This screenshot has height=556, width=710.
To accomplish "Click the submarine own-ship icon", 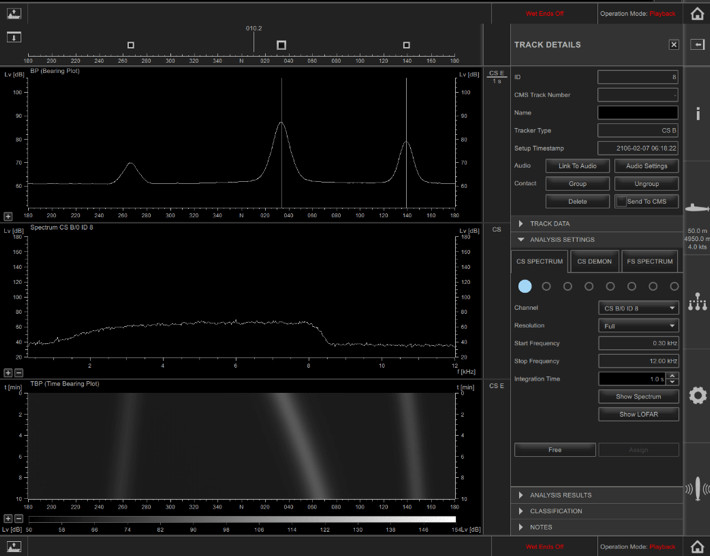I will [x=697, y=208].
